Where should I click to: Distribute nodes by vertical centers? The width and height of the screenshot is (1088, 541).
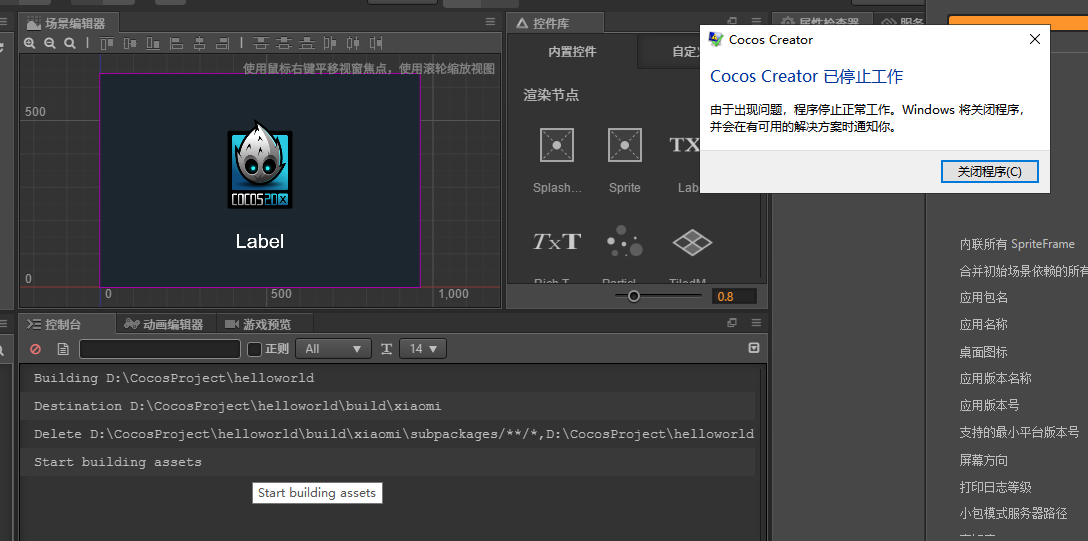(x=284, y=43)
